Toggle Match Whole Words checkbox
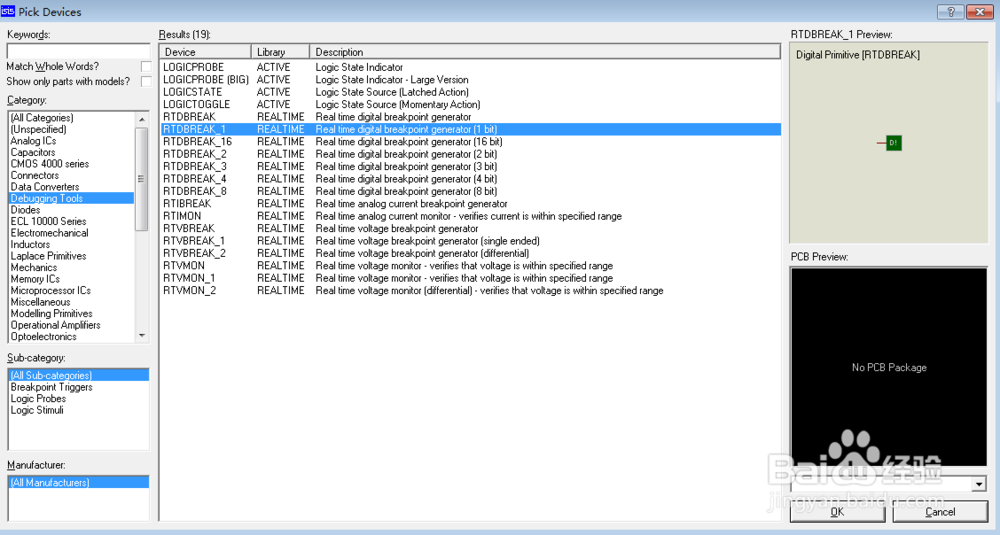Viewport: 1000px width, 535px height. 146,66
